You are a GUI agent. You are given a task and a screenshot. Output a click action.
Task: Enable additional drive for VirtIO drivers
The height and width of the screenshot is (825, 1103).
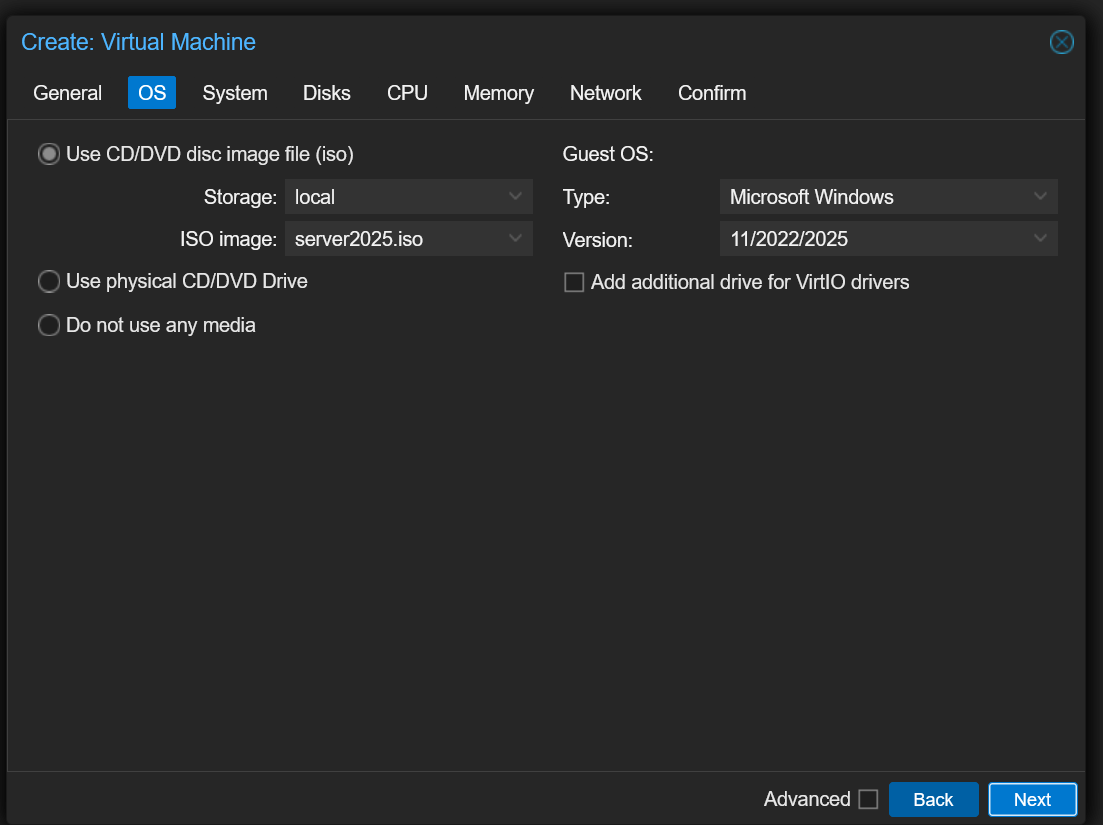(x=574, y=283)
